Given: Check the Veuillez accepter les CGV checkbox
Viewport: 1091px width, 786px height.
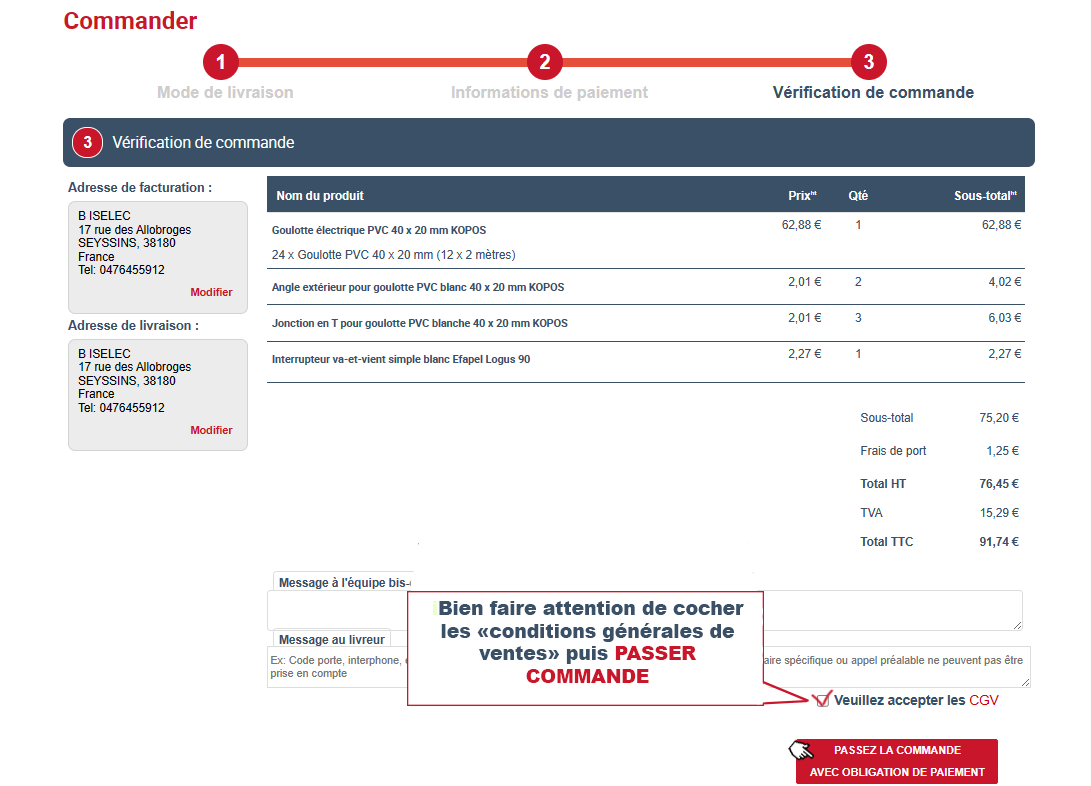Looking at the screenshot, I should pos(821,701).
